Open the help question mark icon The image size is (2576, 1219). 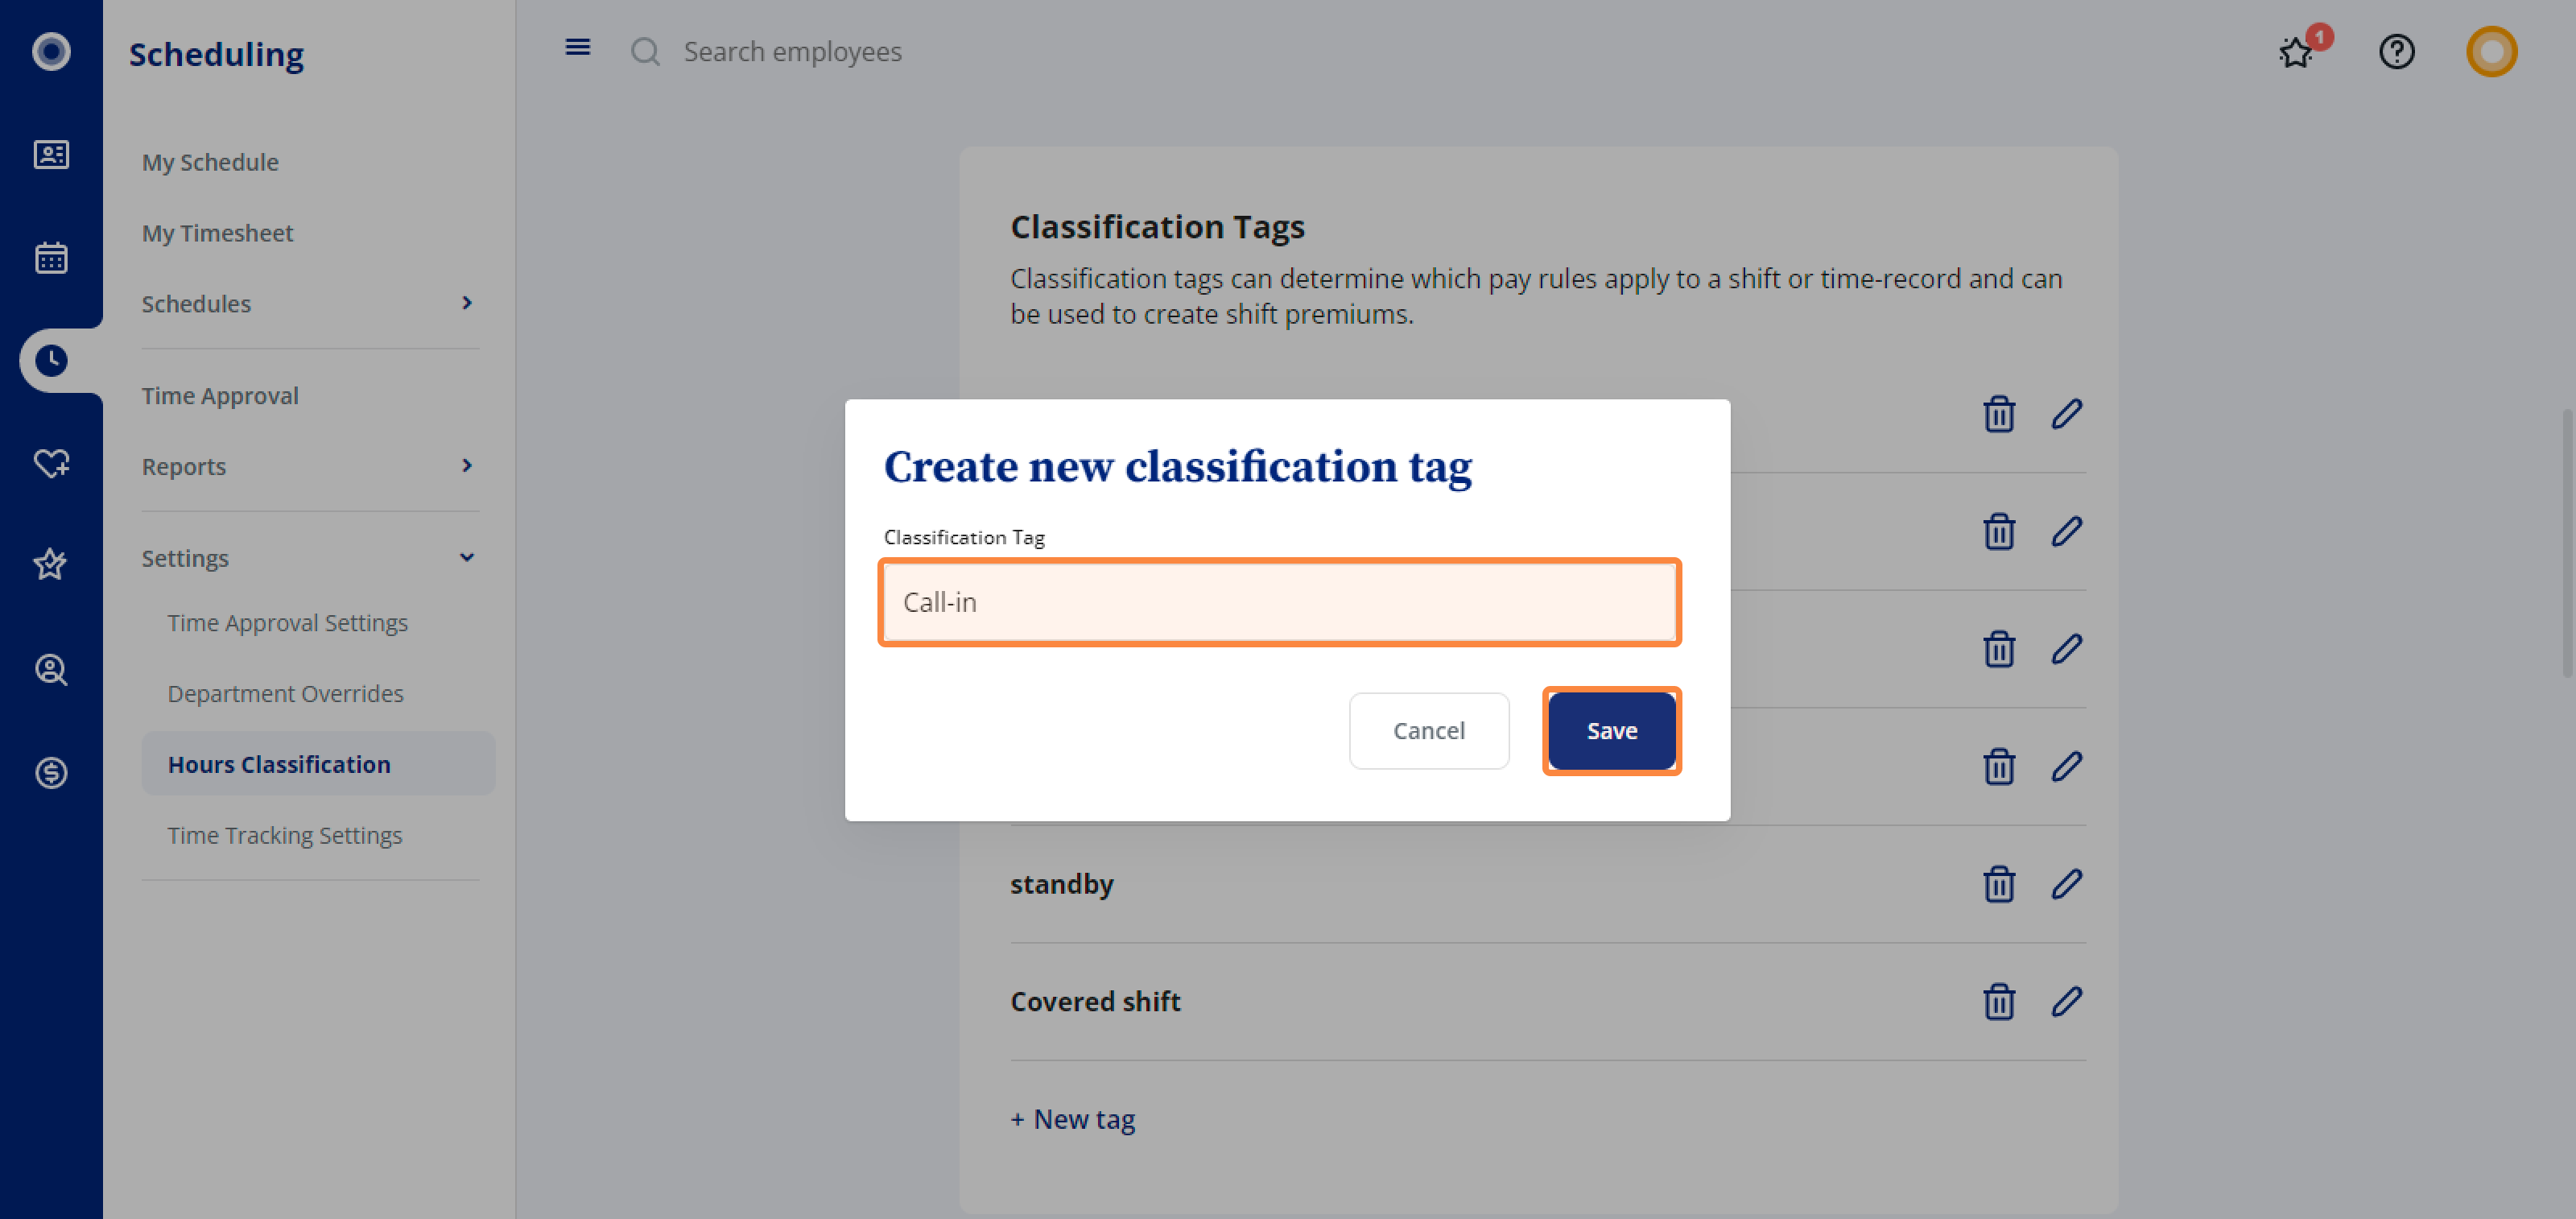pyautogui.click(x=2396, y=51)
